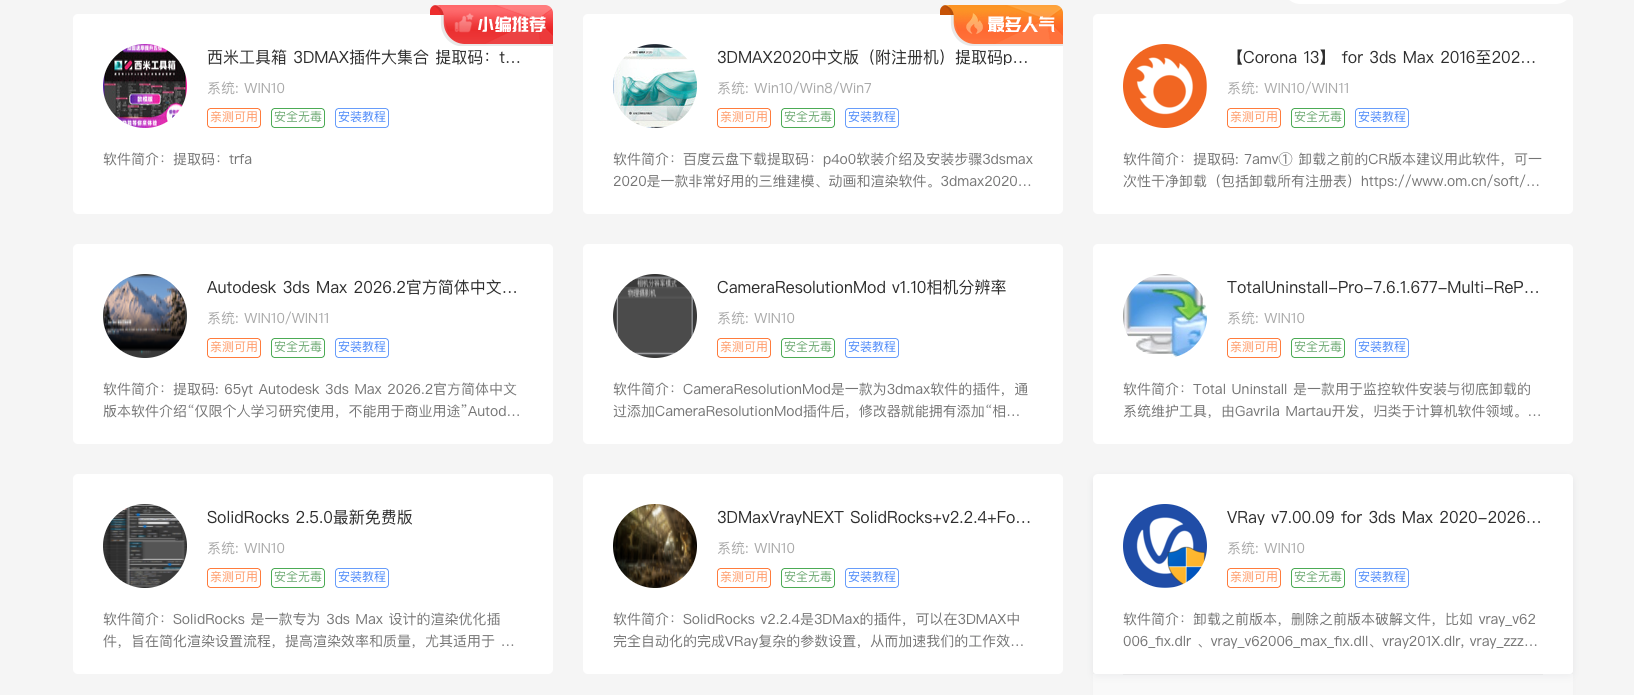Click 亲测可用 tag on Autodesk 3ds Max 2026.2 card
Screen dimensions: 1634x695
pyautogui.click(x=234, y=347)
